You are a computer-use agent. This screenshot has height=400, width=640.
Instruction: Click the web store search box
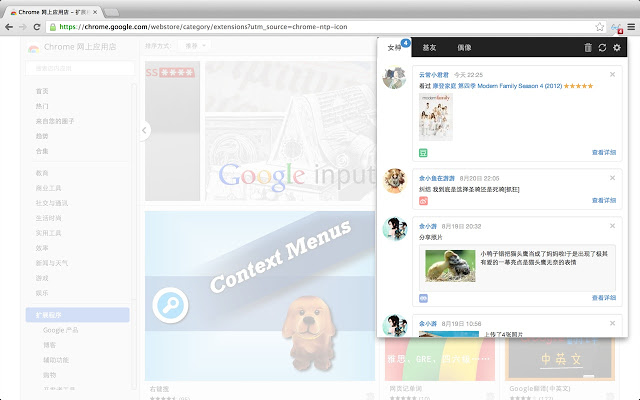point(80,68)
